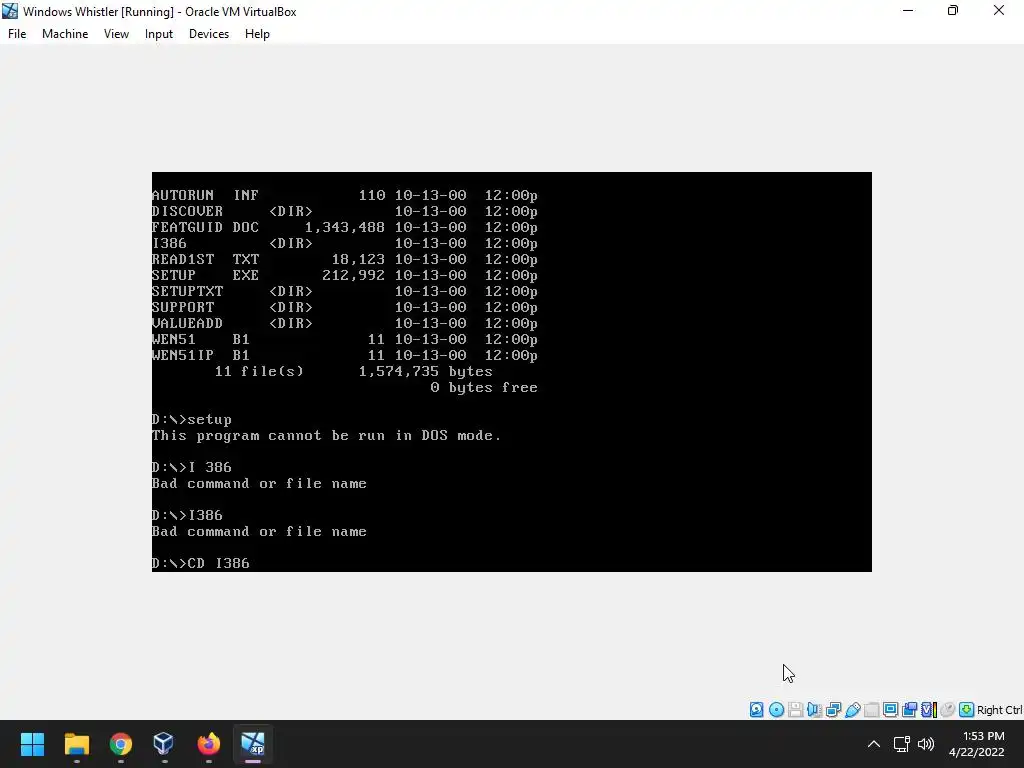Image resolution: width=1024 pixels, height=768 pixels.
Task: Open the clock showing 1:53 PM
Action: 977,744
